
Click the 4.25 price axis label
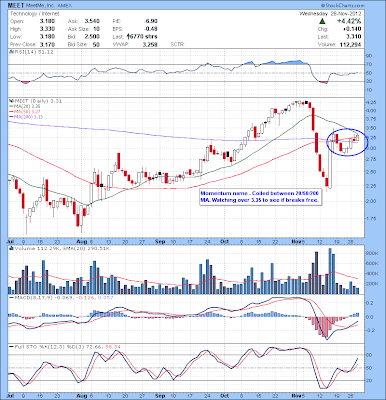pos(372,102)
